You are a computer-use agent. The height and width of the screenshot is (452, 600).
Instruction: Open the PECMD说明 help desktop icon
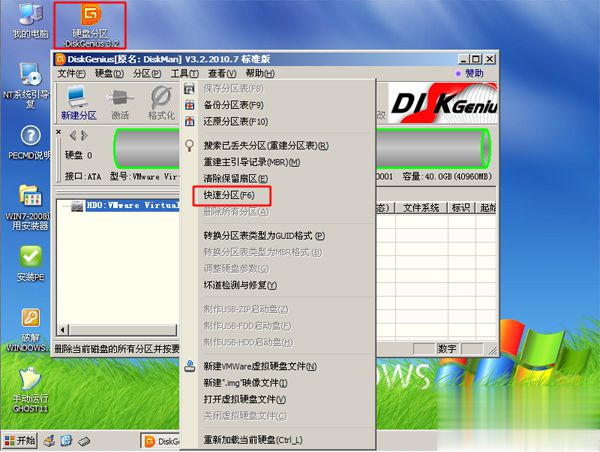[29, 142]
